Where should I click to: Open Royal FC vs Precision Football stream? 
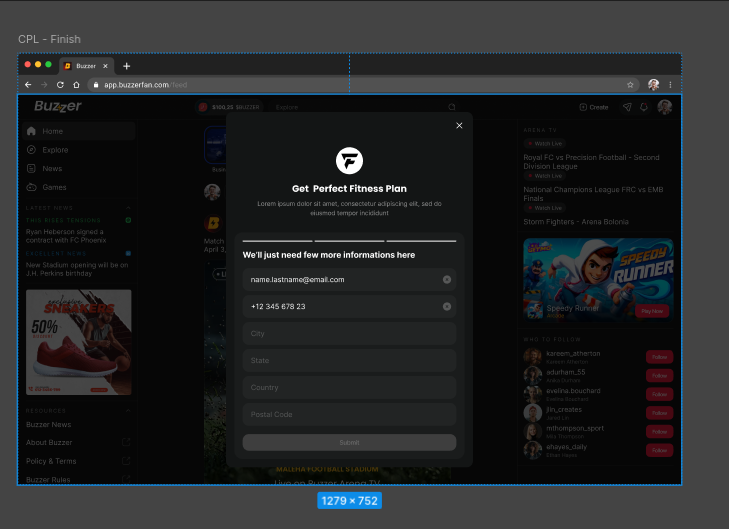591,162
